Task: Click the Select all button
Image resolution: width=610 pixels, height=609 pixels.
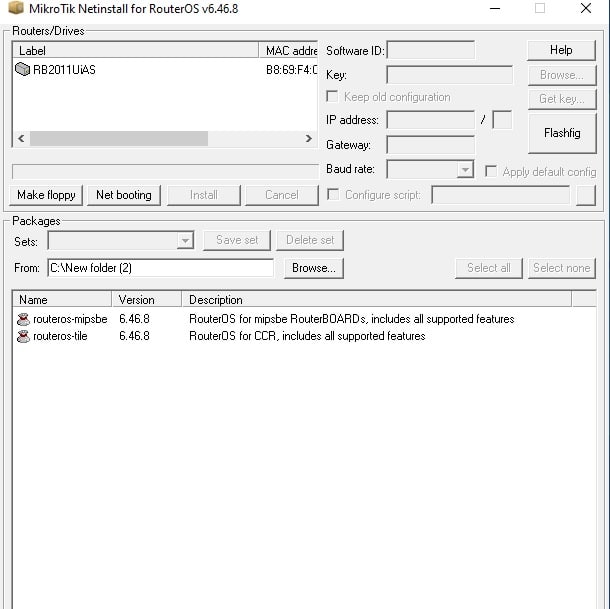Action: (x=489, y=268)
